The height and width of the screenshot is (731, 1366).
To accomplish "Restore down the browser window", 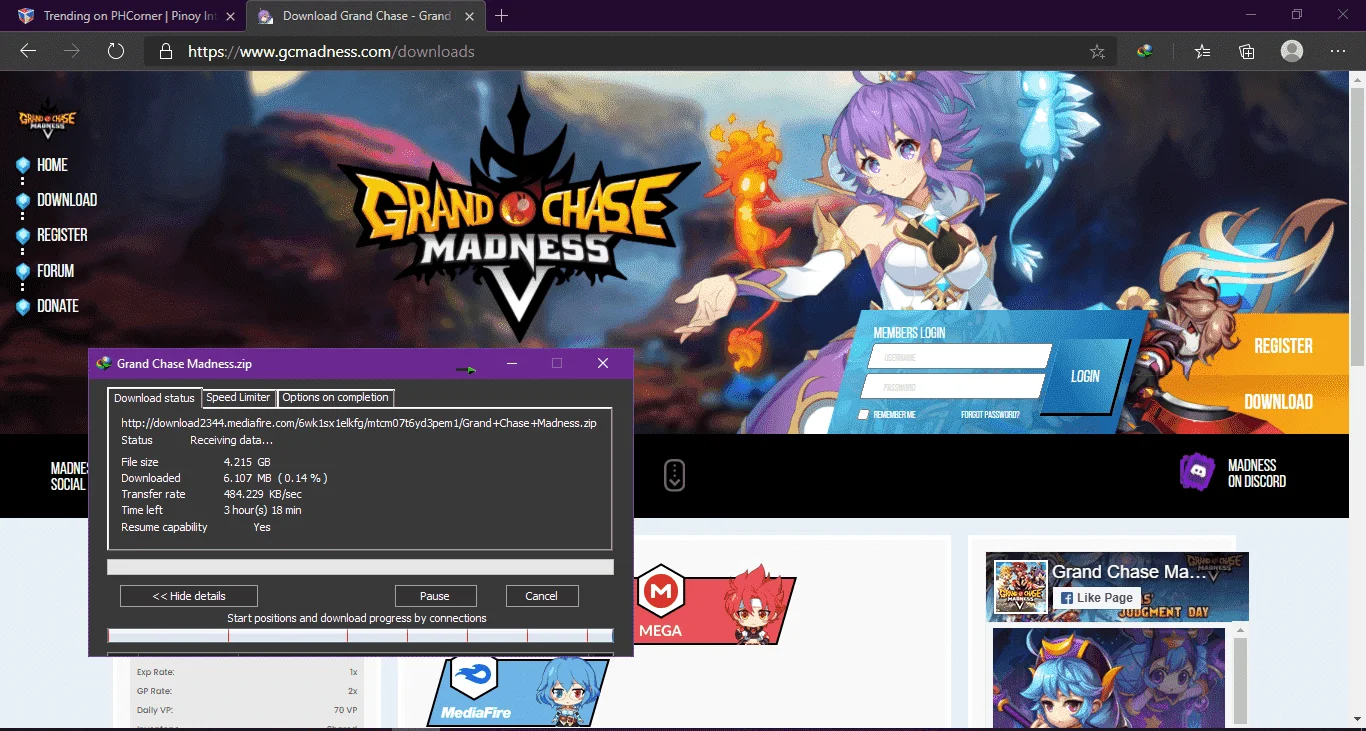I will coord(1297,15).
